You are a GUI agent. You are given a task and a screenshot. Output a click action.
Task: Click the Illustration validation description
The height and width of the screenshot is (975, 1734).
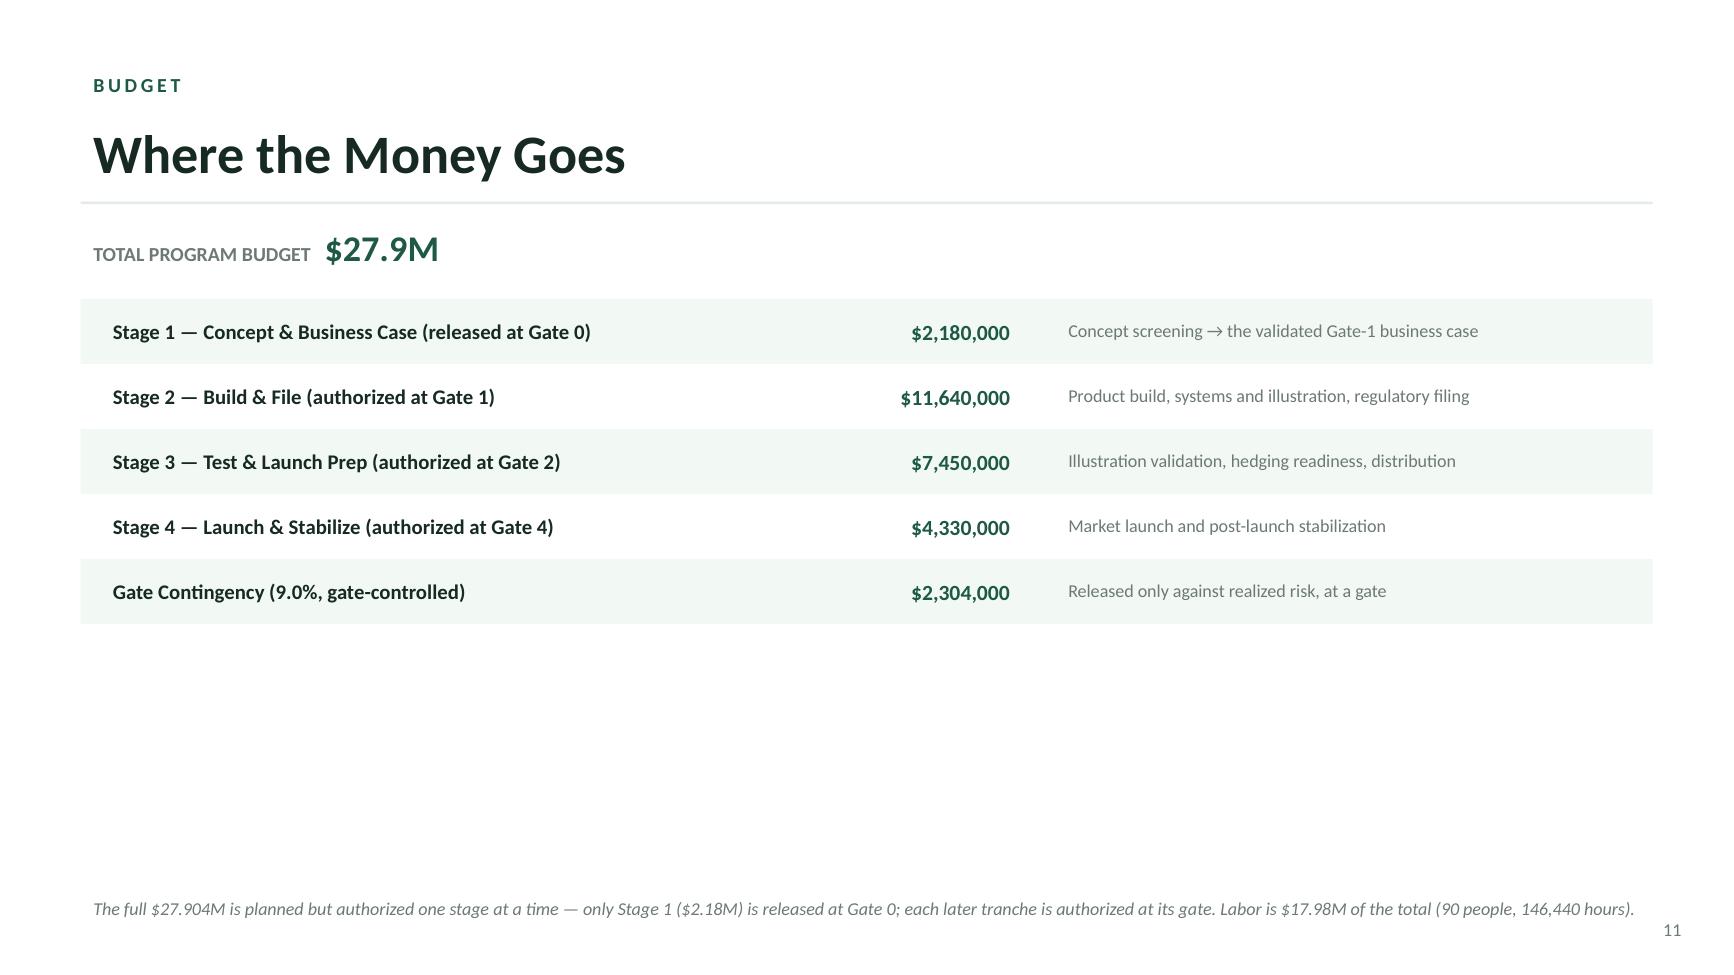tap(1262, 461)
